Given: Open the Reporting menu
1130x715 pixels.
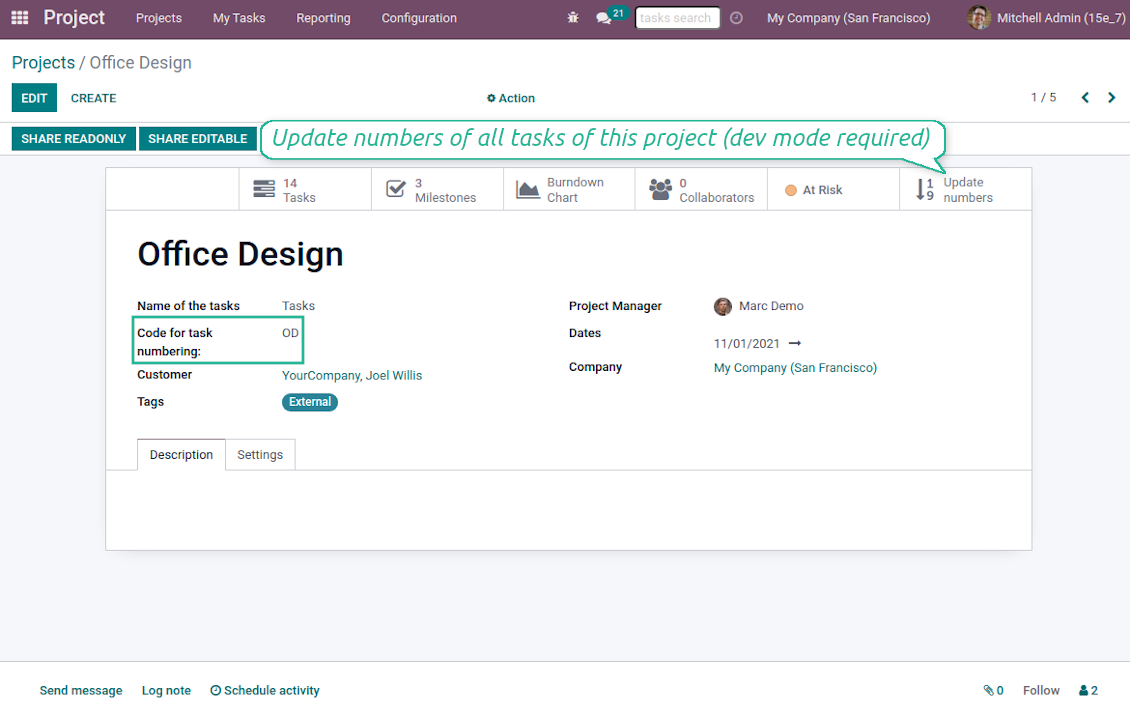Looking at the screenshot, I should point(323,18).
